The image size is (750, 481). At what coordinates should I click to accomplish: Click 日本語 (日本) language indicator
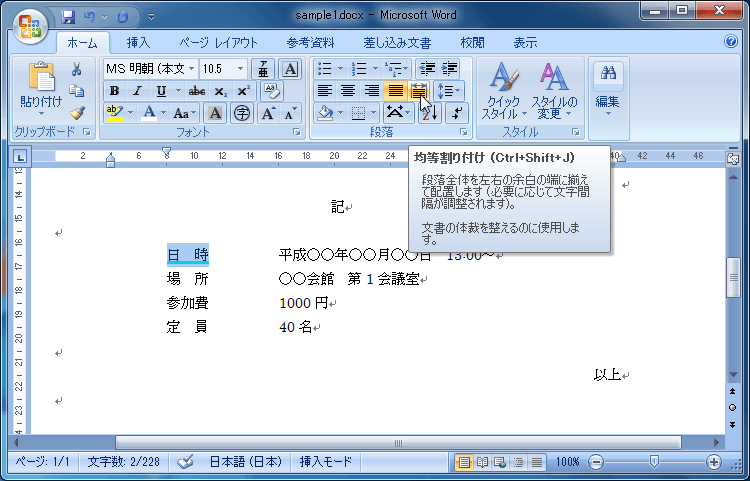tap(246, 461)
